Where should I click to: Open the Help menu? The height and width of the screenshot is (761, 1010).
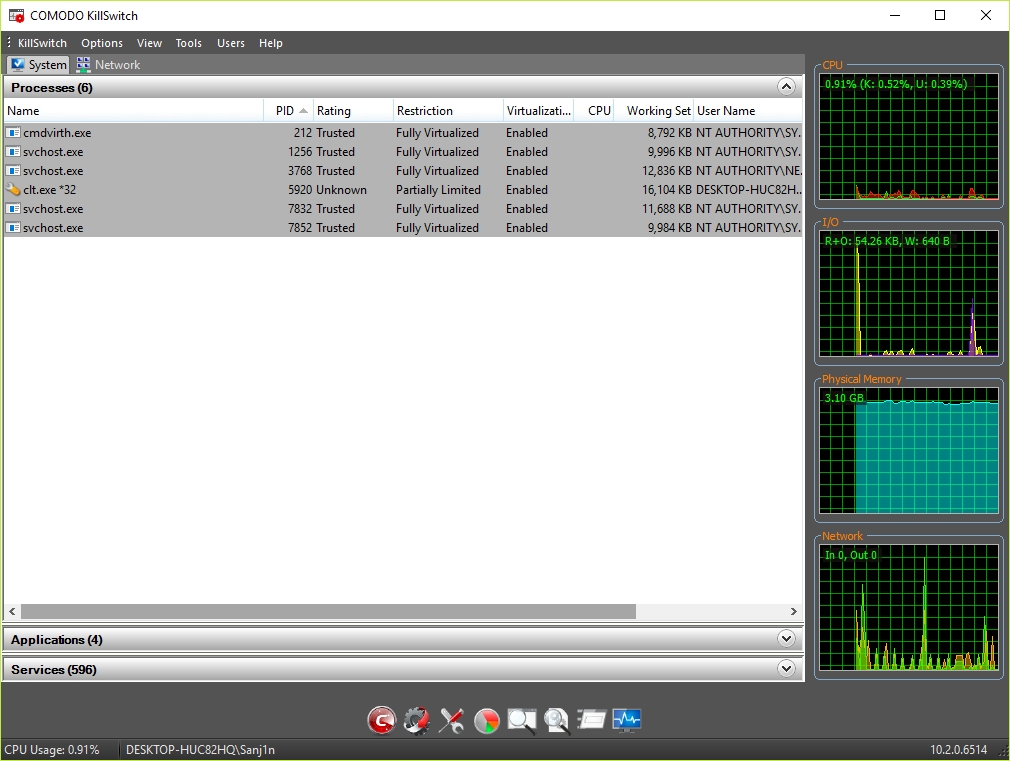point(271,43)
